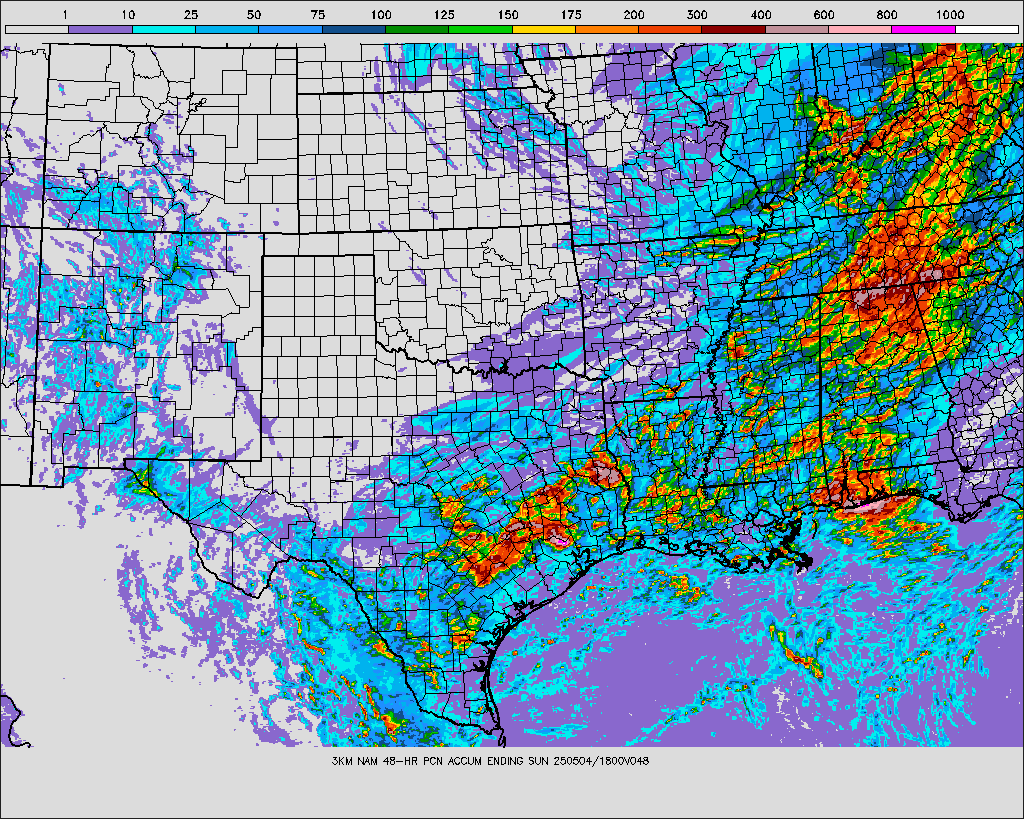This screenshot has height=819, width=1024.
Task: Click the light gray swatch before 1
Action: (37, 29)
